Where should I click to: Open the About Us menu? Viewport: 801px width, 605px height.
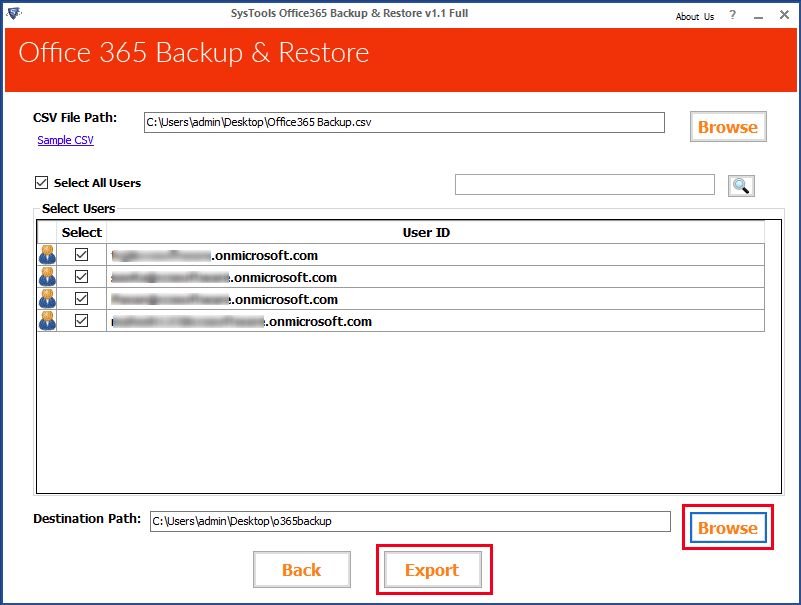(x=695, y=16)
